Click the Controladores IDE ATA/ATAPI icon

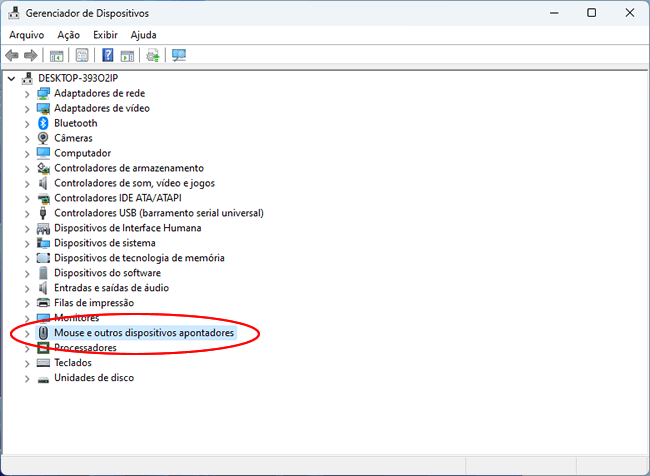(x=43, y=198)
